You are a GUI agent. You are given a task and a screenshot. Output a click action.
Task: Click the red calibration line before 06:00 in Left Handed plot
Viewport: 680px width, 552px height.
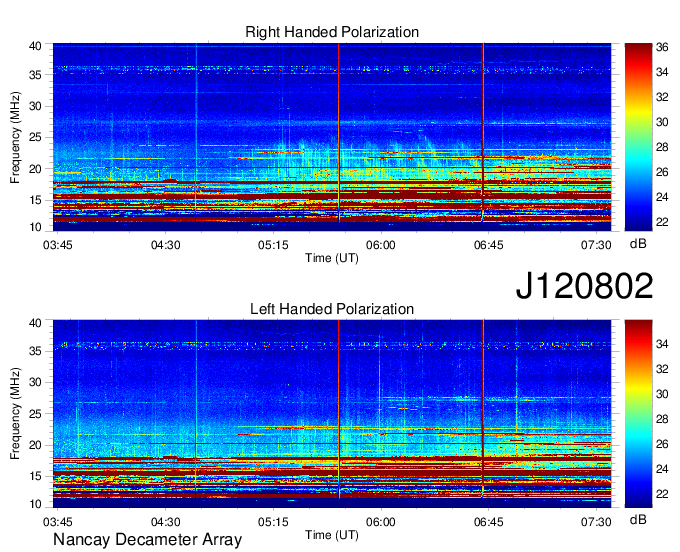click(x=339, y=409)
